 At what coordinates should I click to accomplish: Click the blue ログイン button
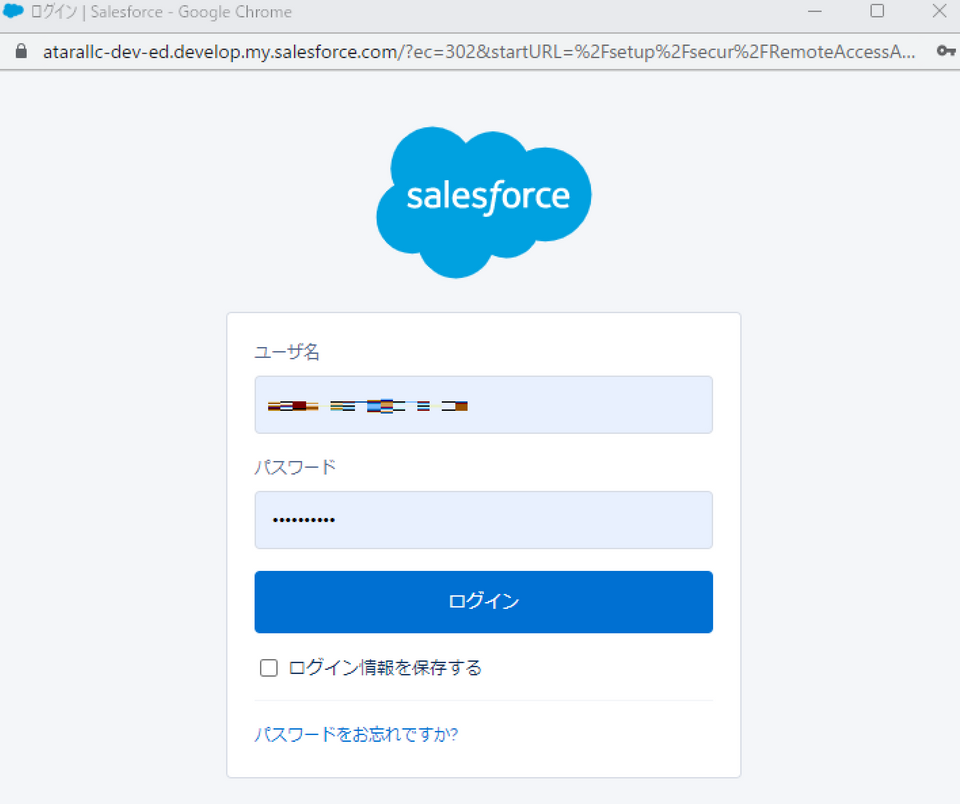[x=484, y=602]
